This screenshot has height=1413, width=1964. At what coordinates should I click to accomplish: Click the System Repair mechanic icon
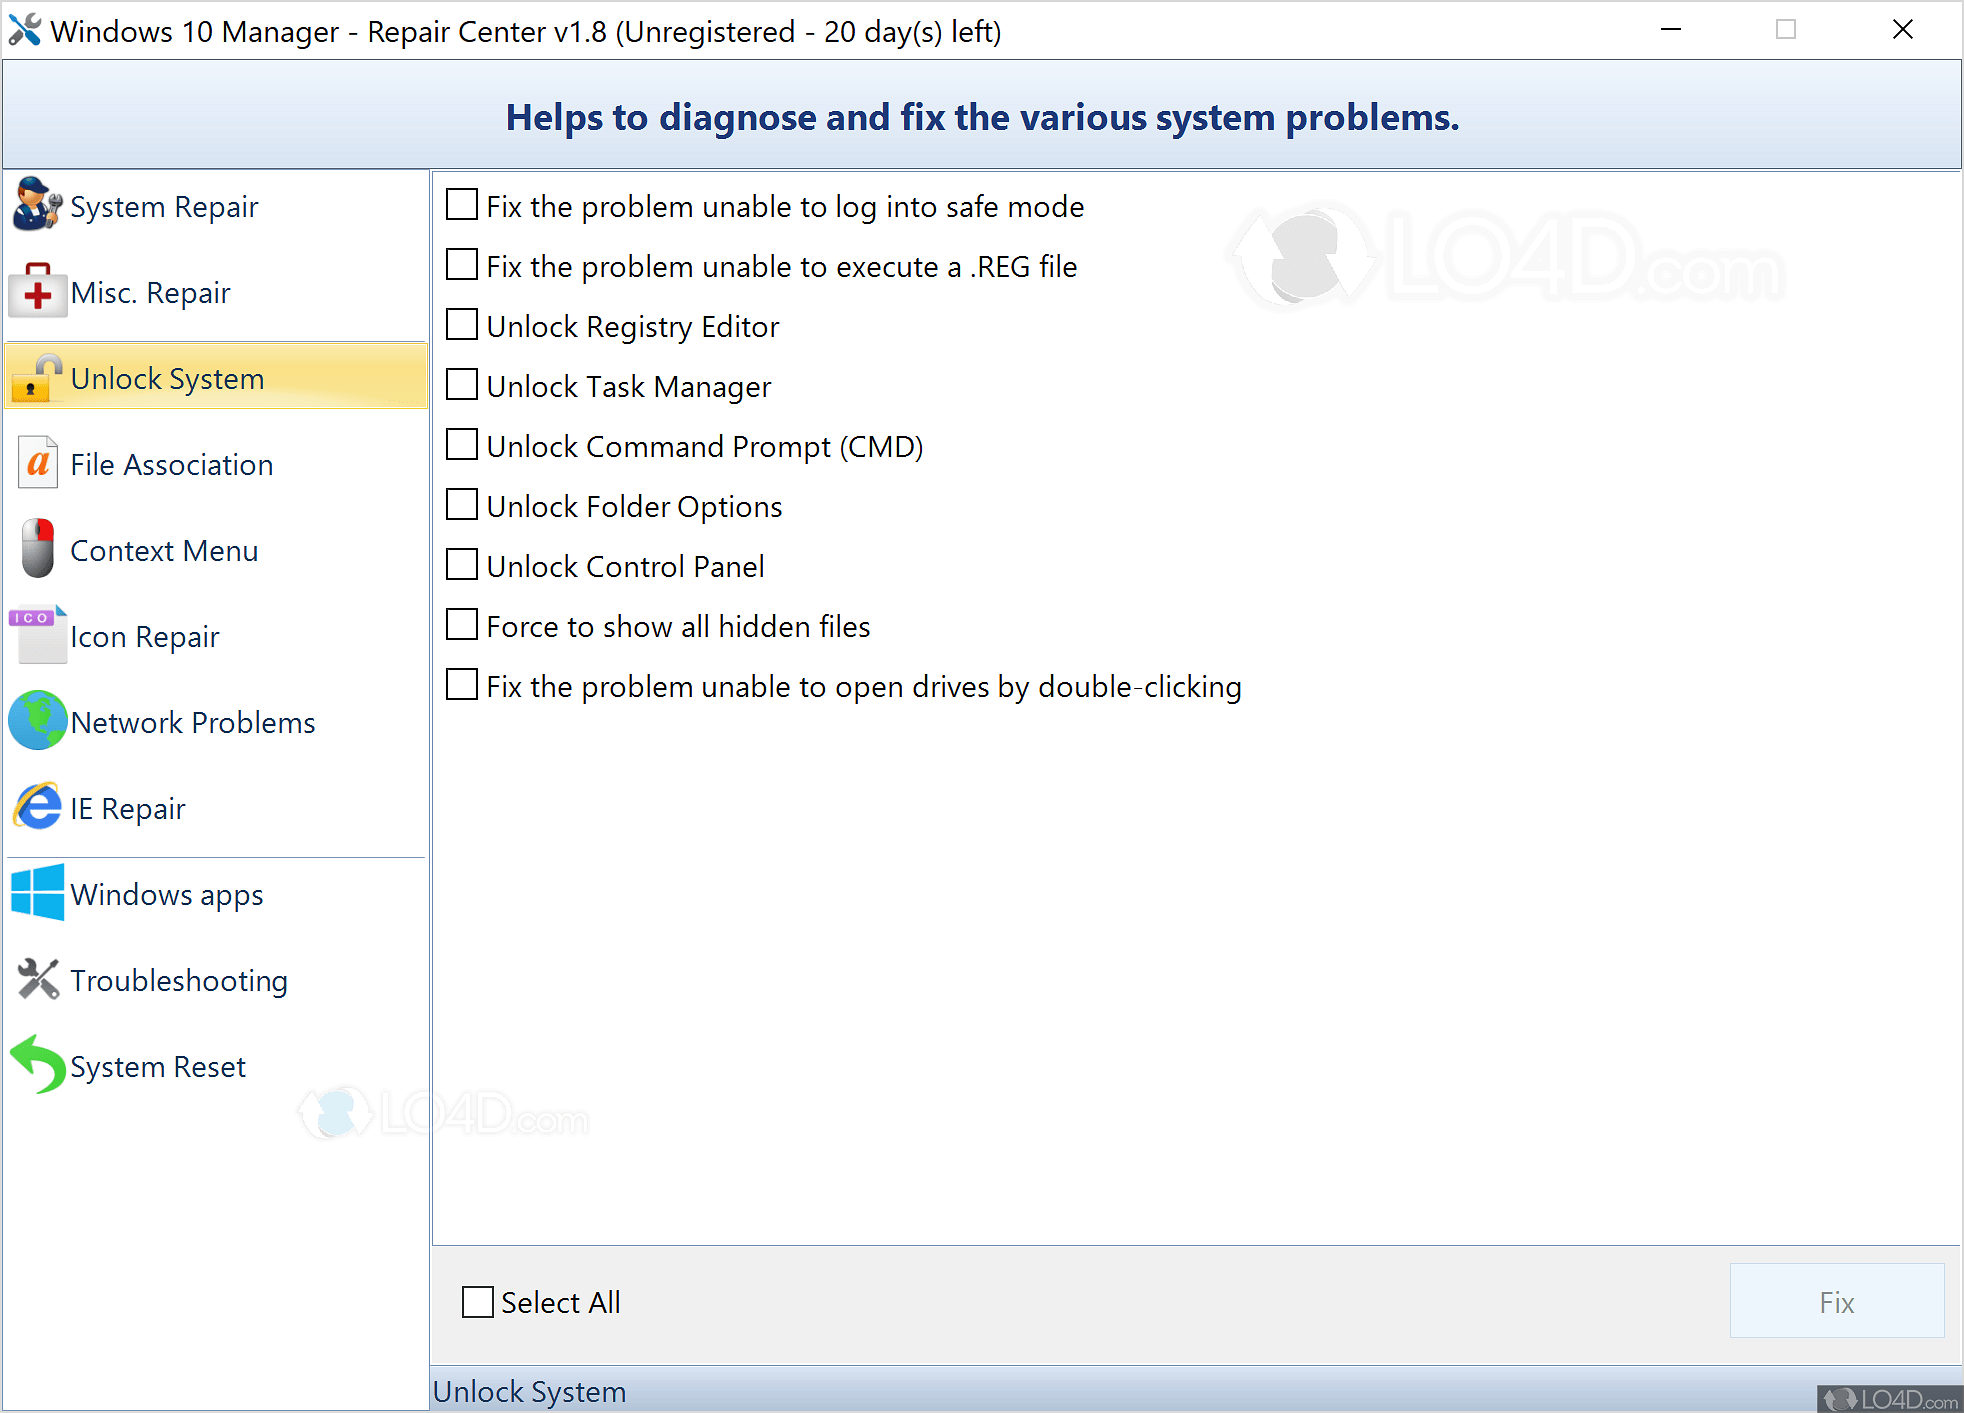37,205
